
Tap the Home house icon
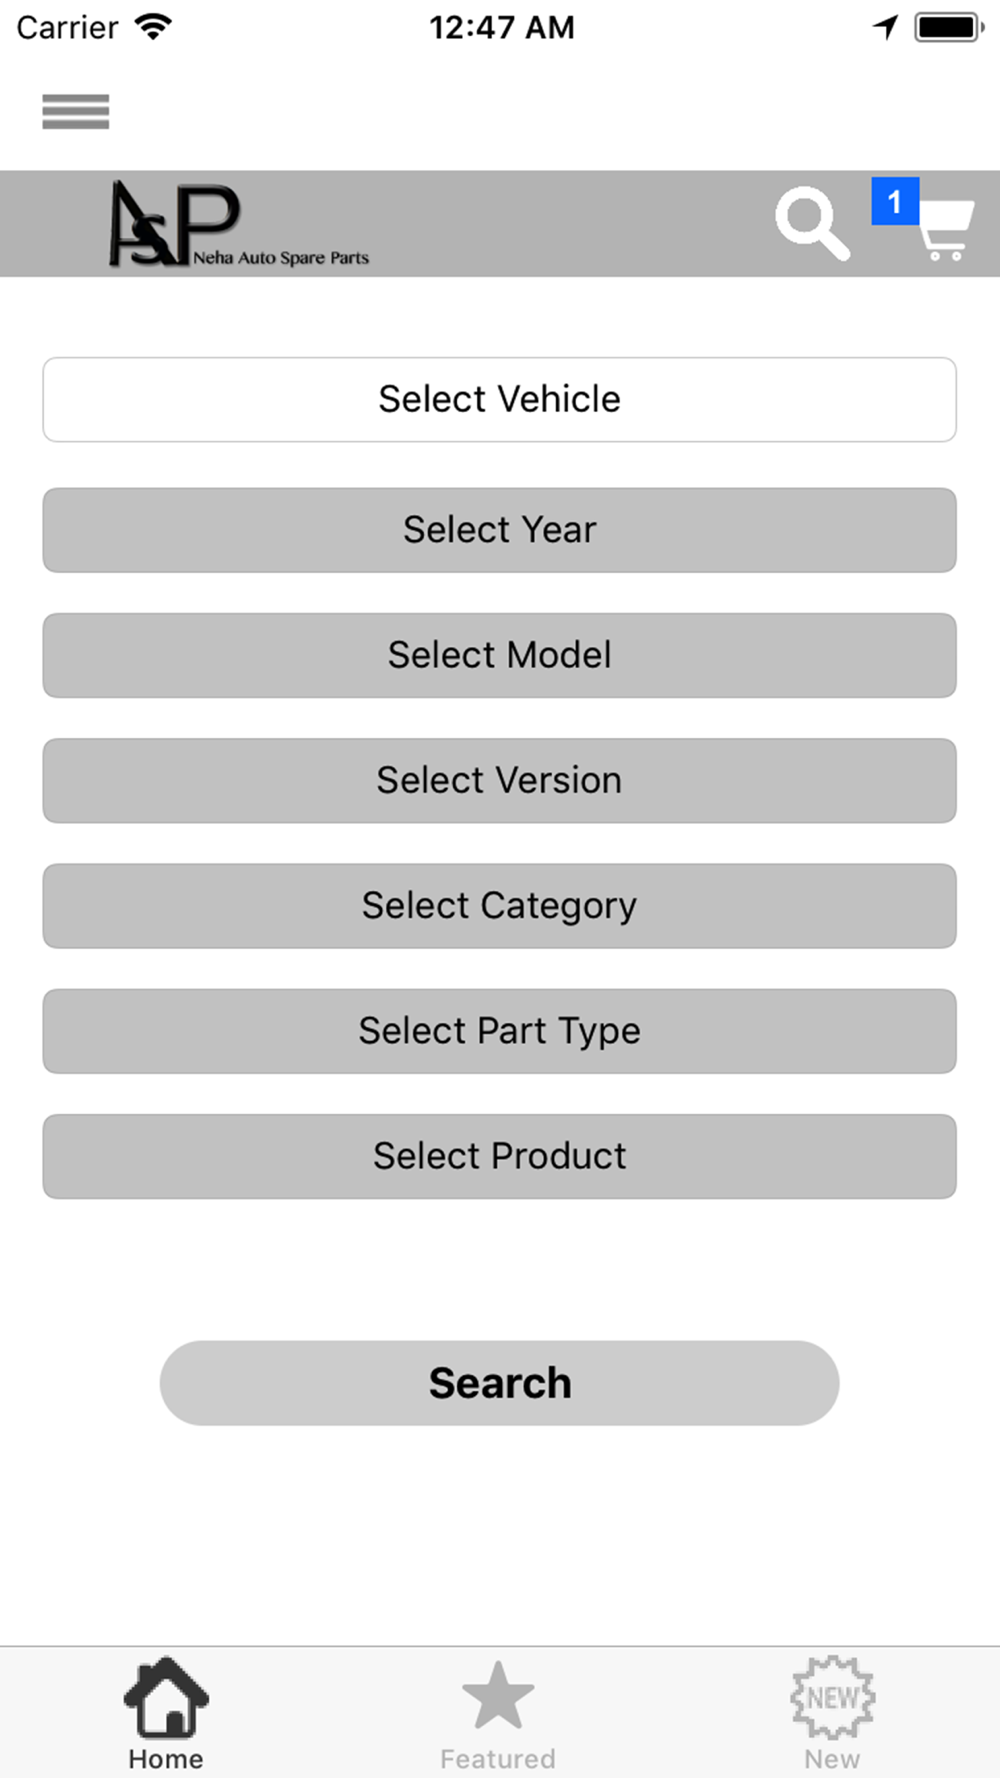(166, 1696)
